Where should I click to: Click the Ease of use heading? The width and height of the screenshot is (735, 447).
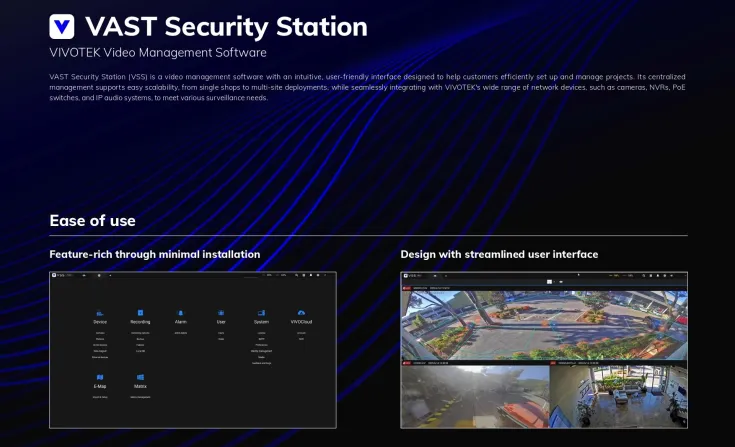pos(92,221)
